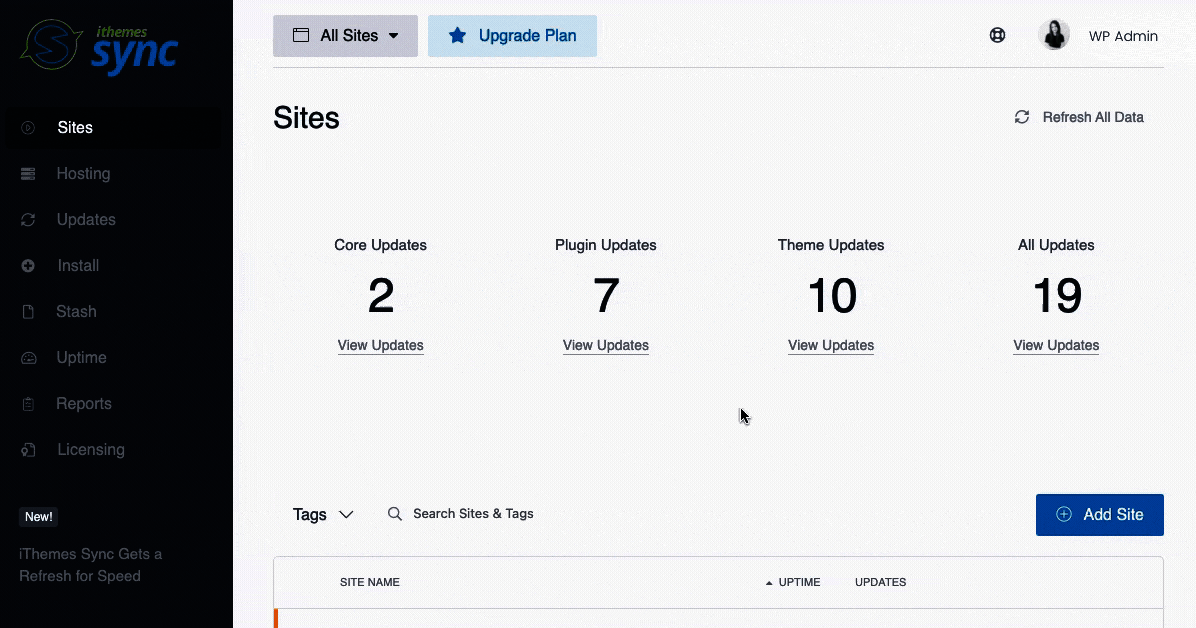The width and height of the screenshot is (1196, 628).
Task: View Plugin Updates via its link
Action: [x=605, y=345]
